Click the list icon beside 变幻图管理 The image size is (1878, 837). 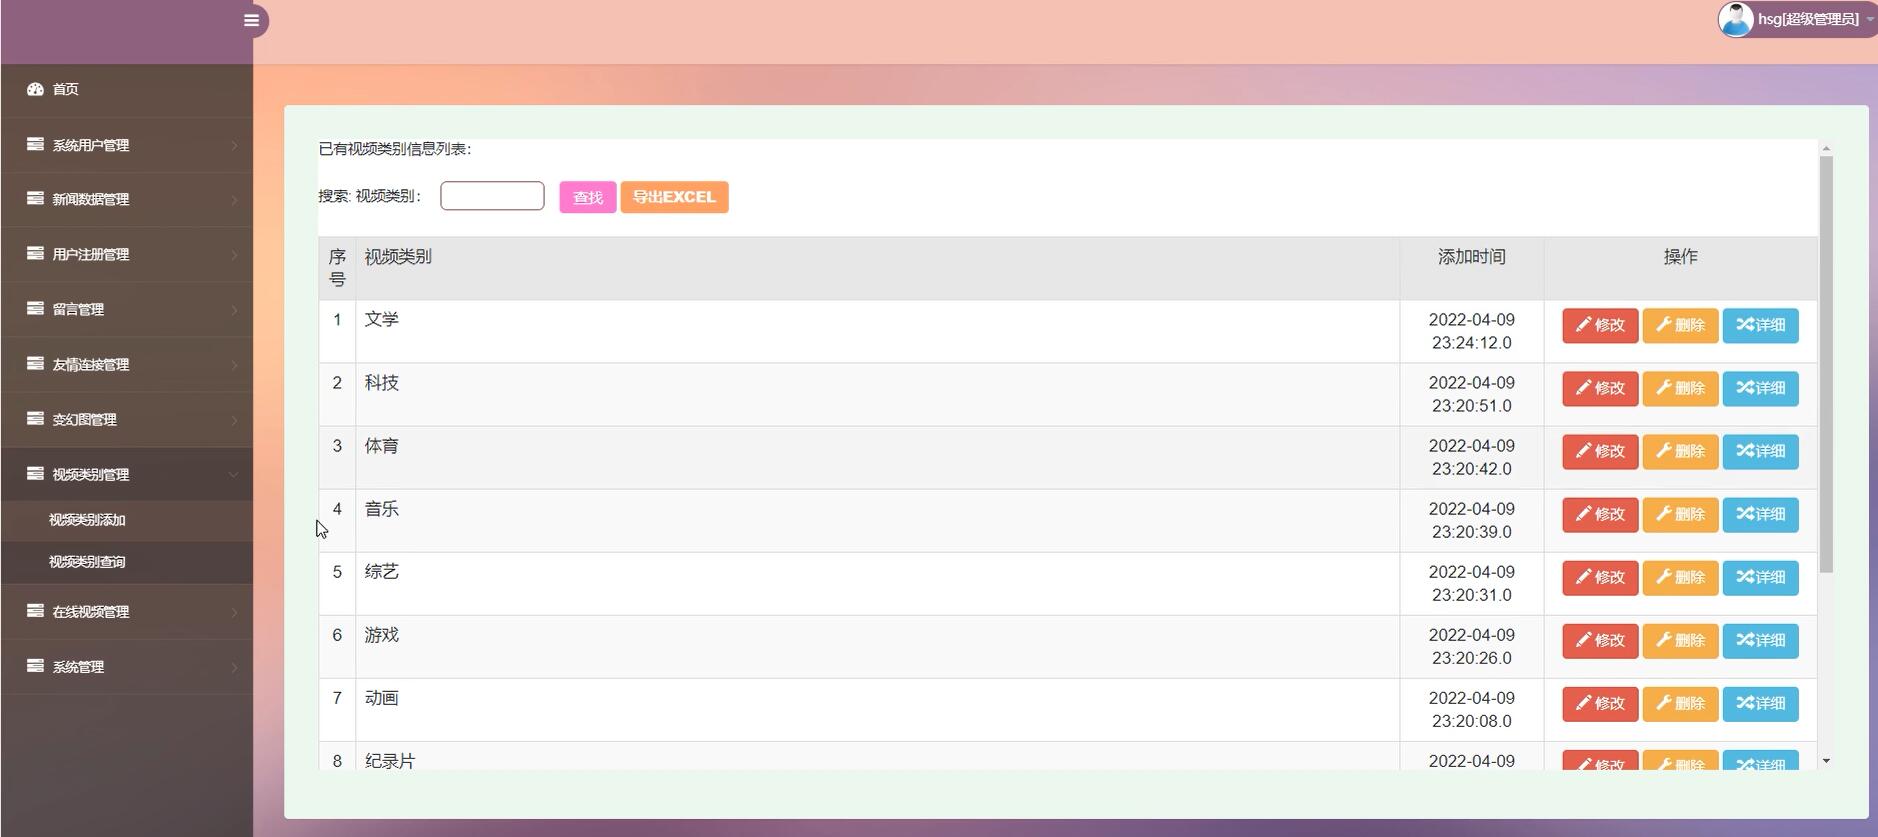(35, 418)
